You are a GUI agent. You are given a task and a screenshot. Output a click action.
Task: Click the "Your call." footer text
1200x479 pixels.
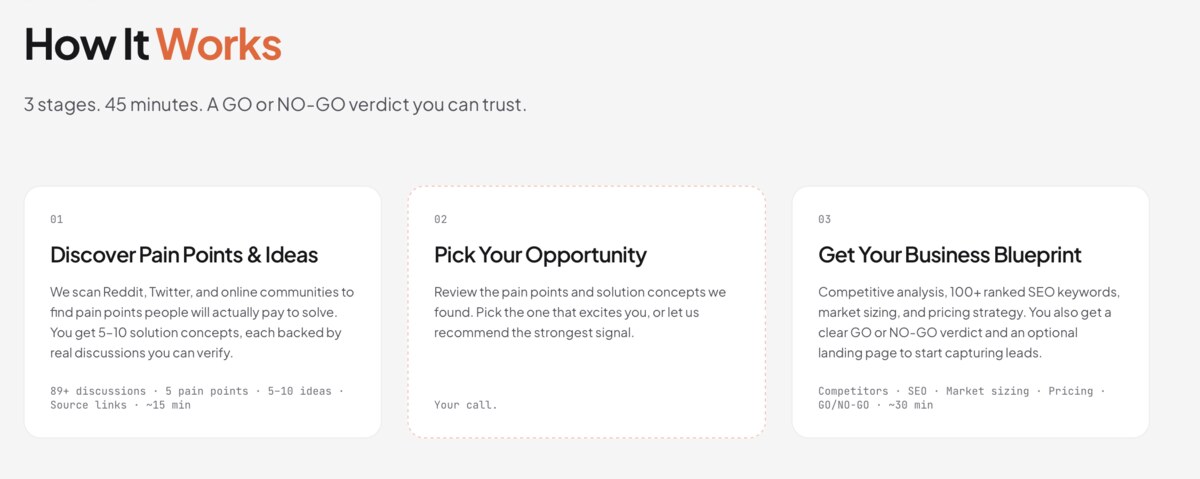[465, 405]
